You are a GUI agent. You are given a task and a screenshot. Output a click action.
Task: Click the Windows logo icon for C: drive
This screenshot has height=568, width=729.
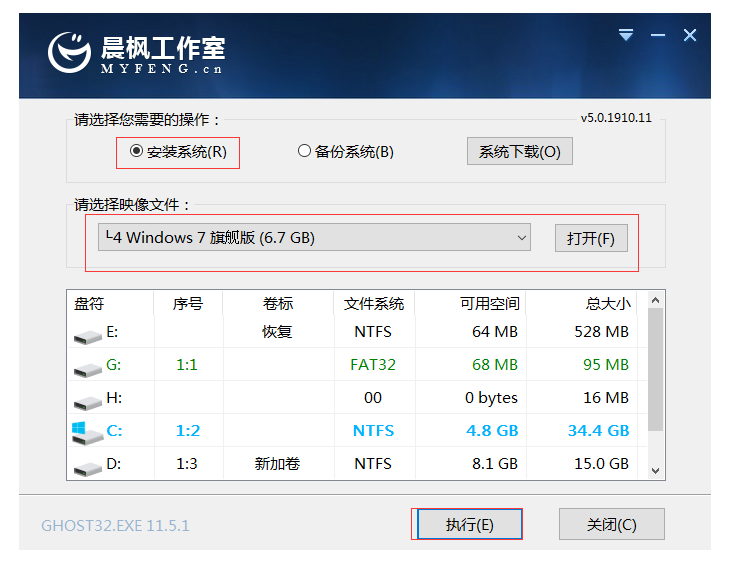(82, 431)
